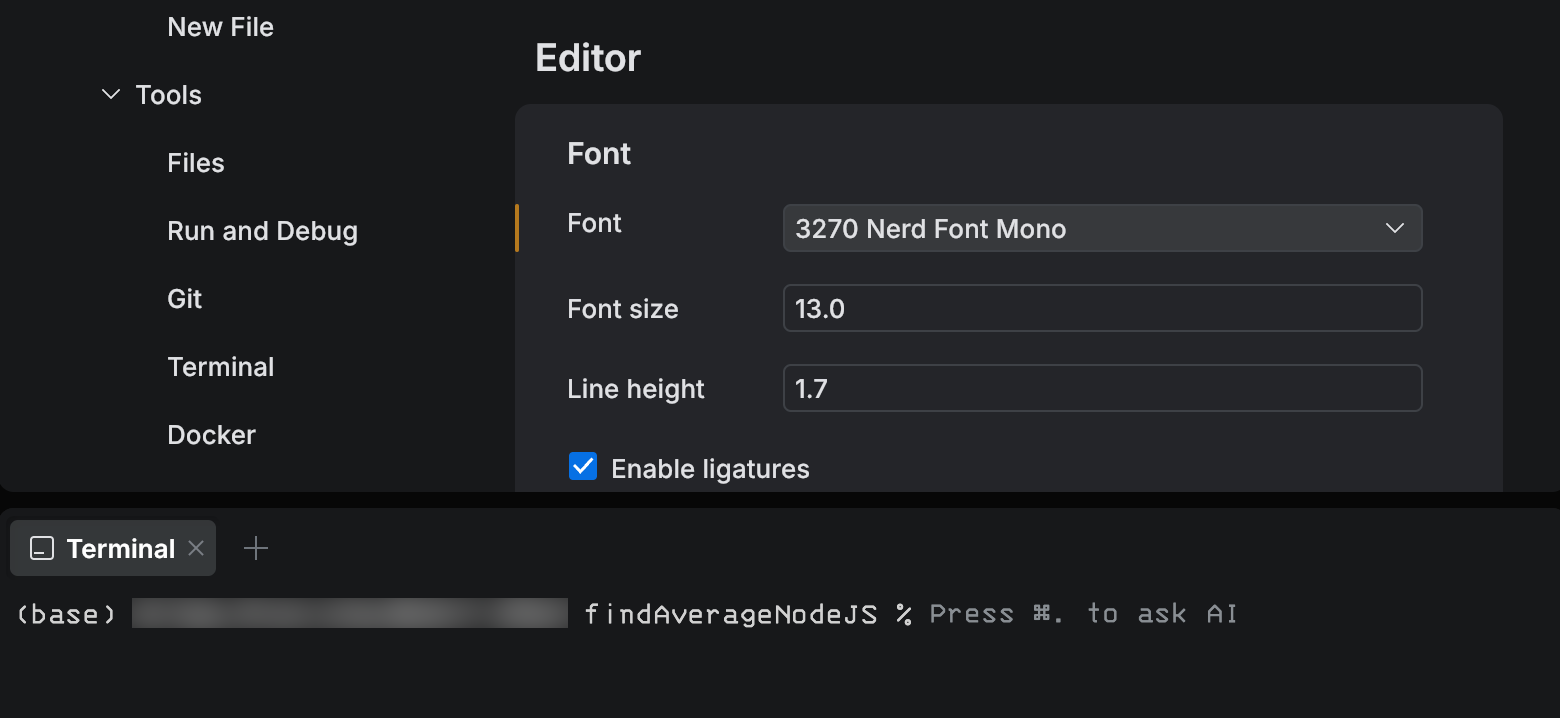The image size is (1560, 718).
Task: Open Run and Debug settings
Action: 262,230
